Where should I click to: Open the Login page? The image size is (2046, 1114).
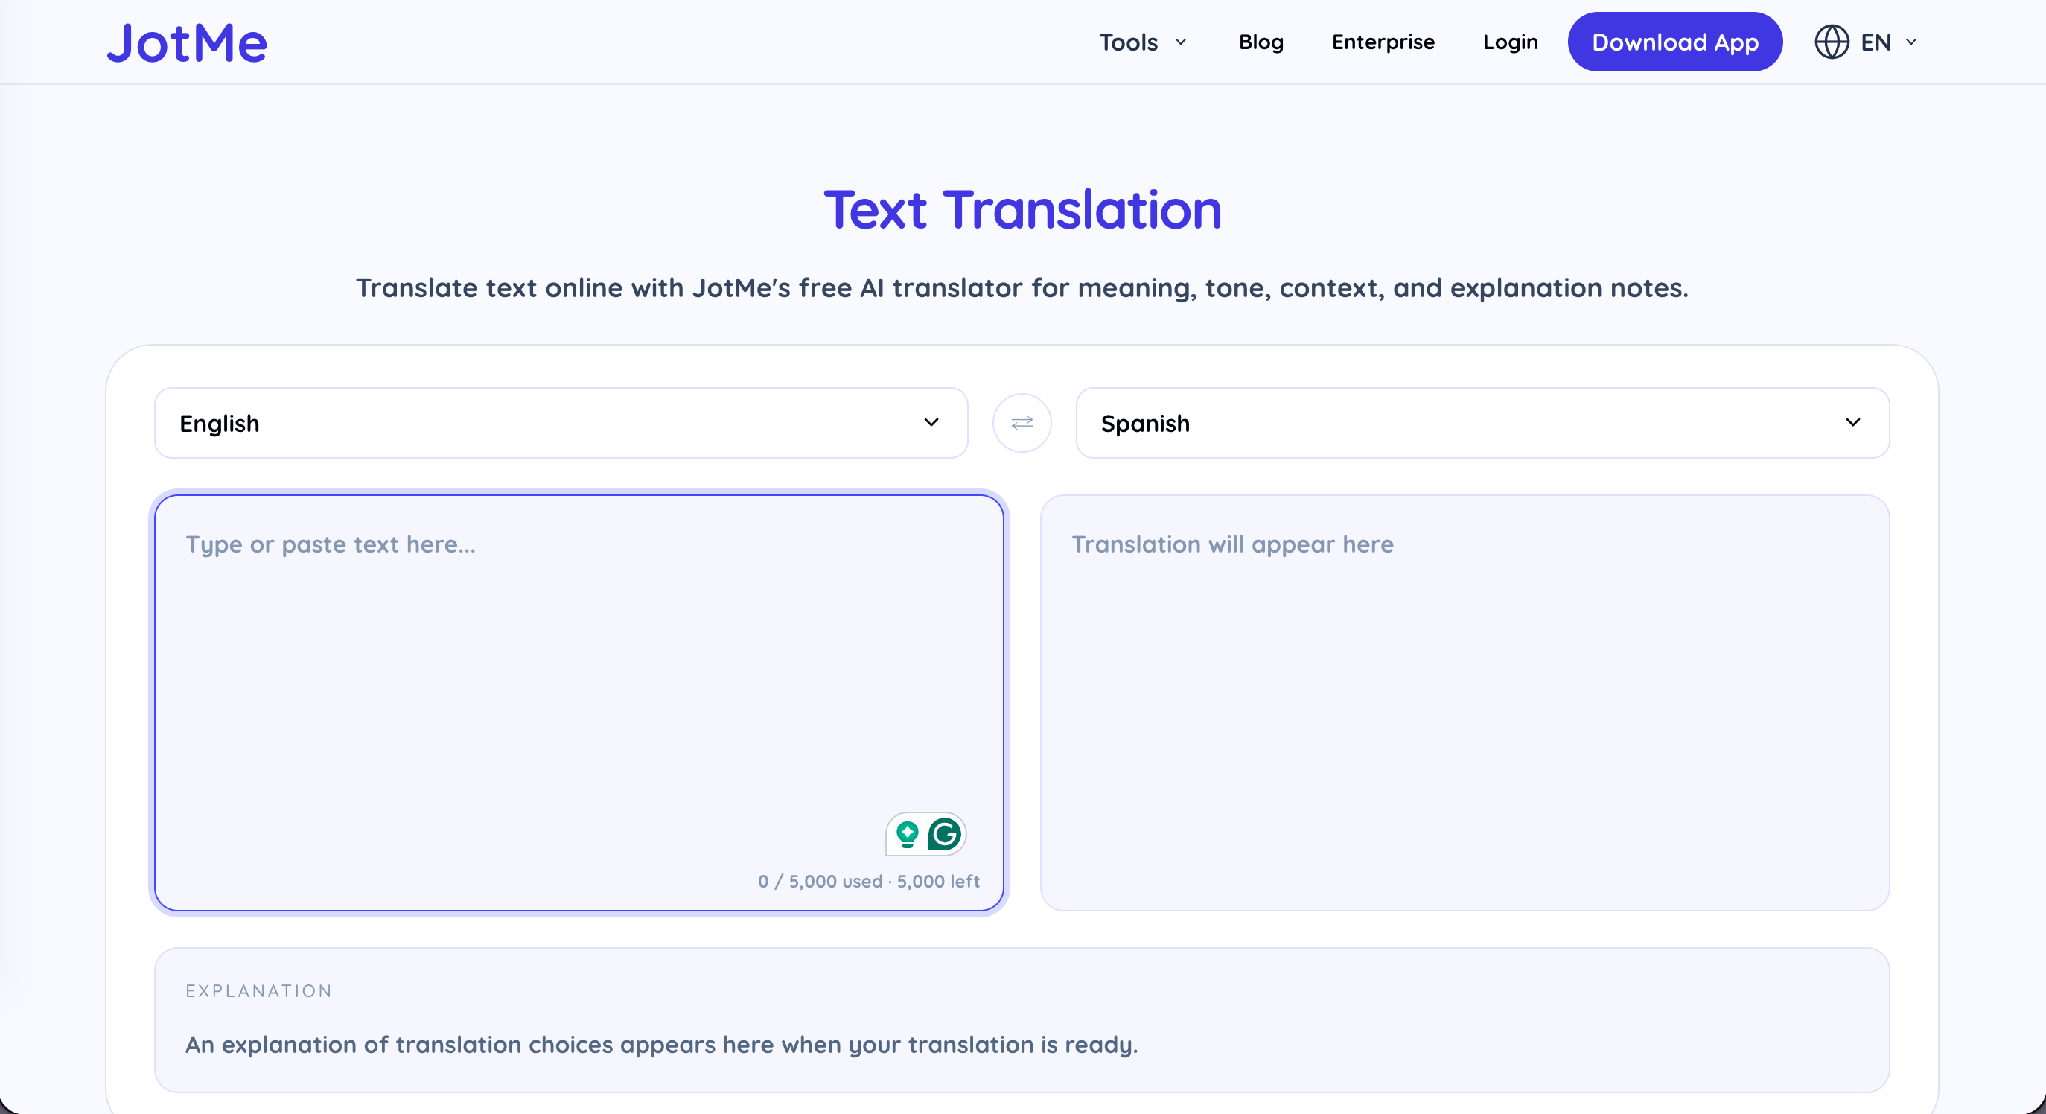[x=1510, y=42]
